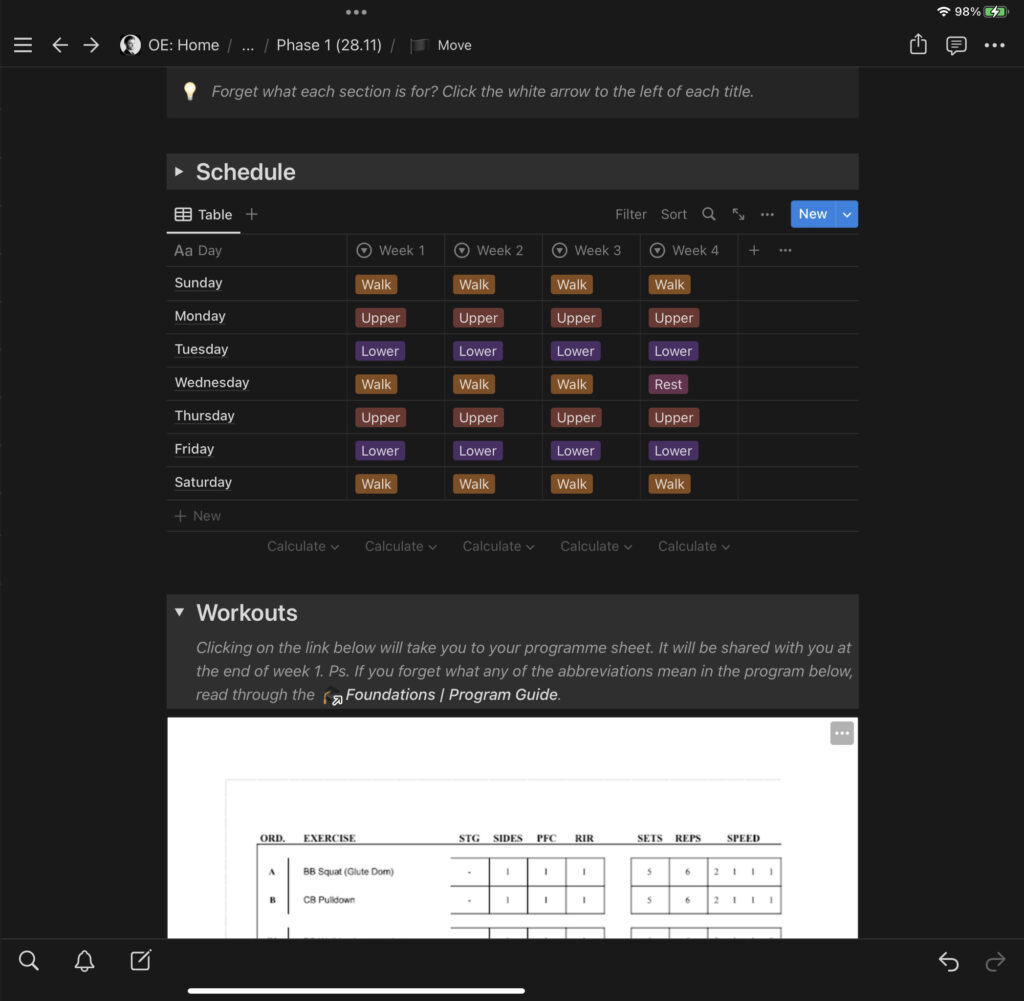
Task: Open the table in full page
Action: click(x=738, y=214)
